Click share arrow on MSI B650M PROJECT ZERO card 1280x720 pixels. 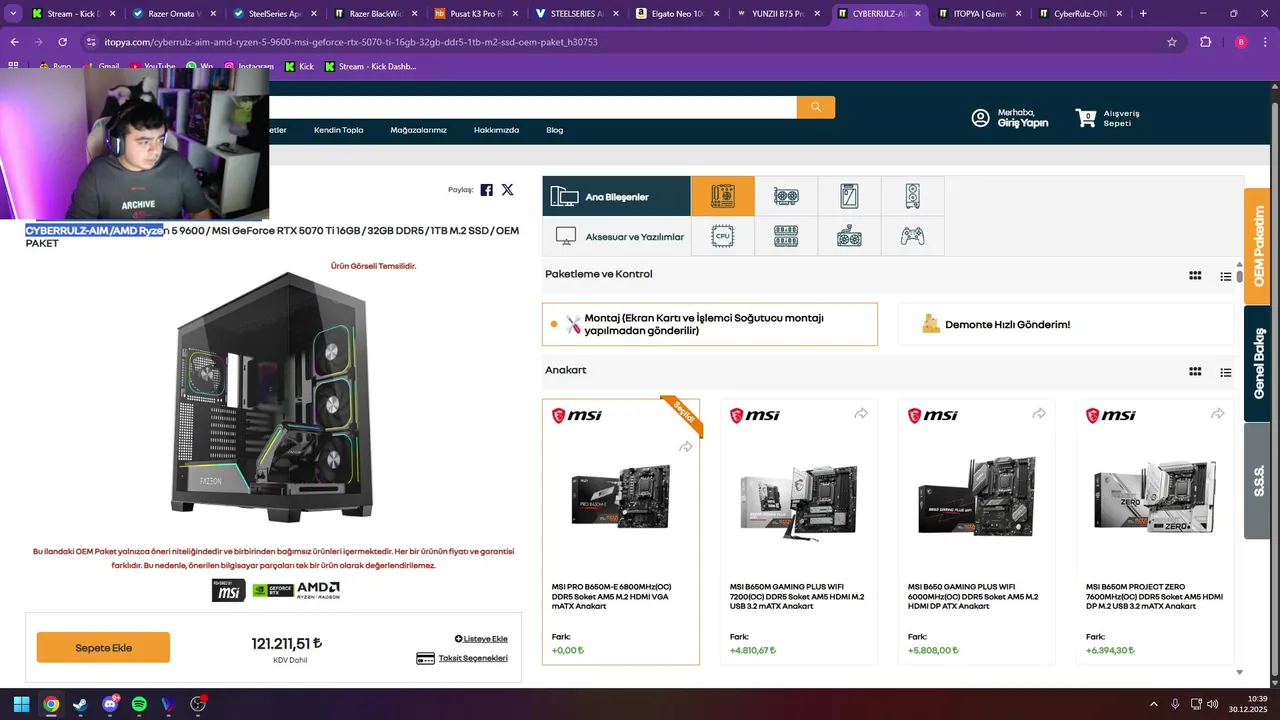click(1217, 414)
